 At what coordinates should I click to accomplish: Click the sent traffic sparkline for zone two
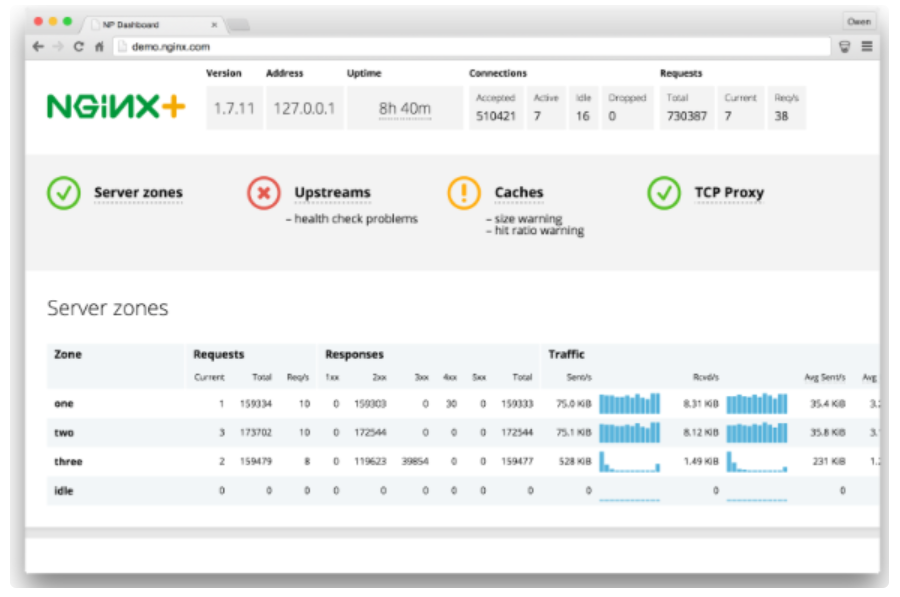click(630, 432)
